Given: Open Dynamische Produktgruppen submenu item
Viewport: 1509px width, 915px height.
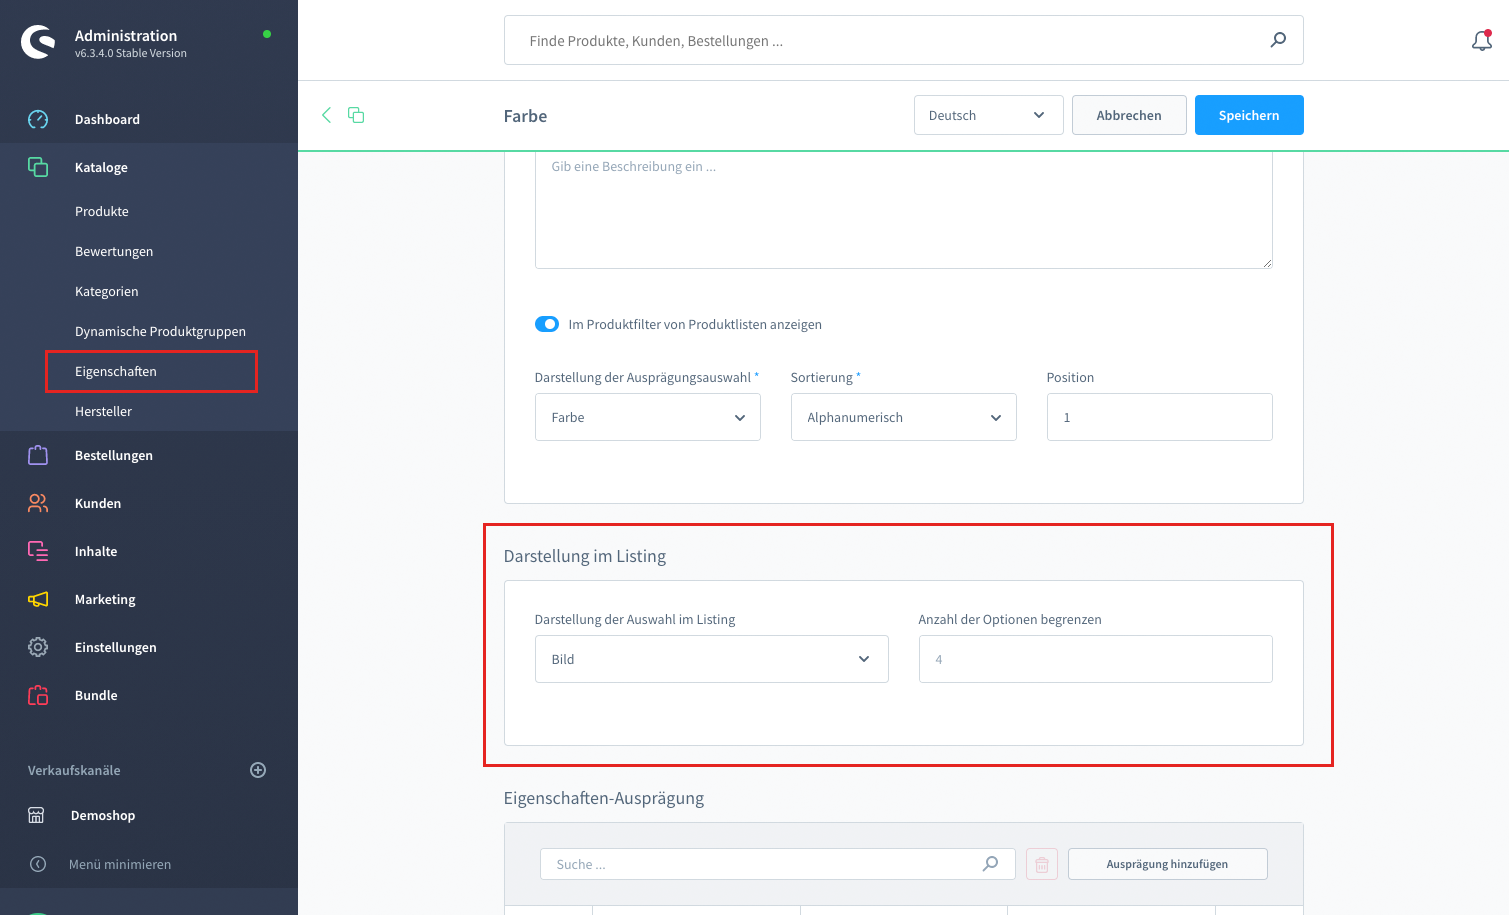Looking at the screenshot, I should tap(160, 331).
